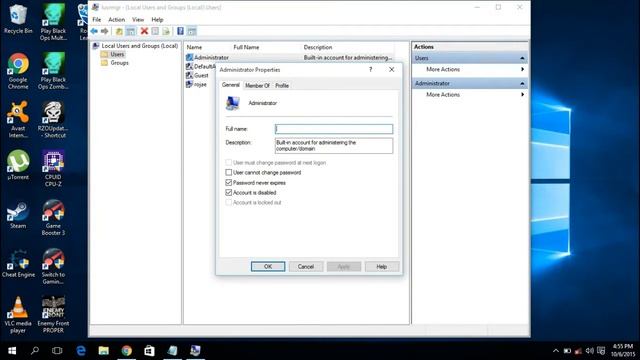Click the Export List toolbar icon
The width and height of the screenshot is (640, 360).
(166, 31)
